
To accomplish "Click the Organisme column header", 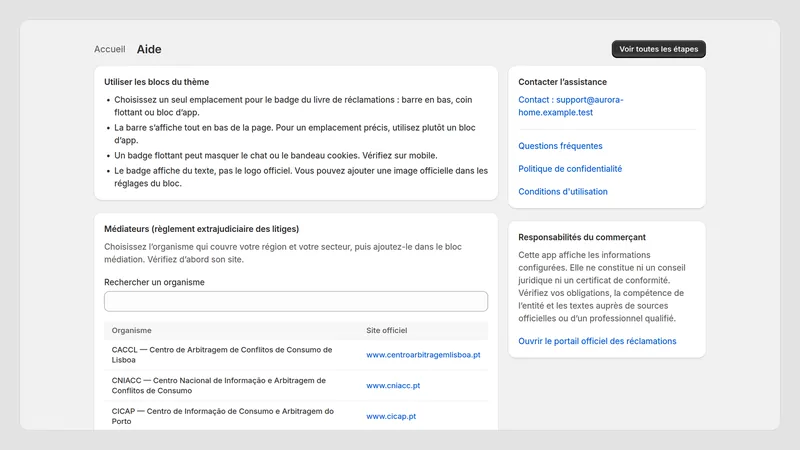I will (x=132, y=331).
